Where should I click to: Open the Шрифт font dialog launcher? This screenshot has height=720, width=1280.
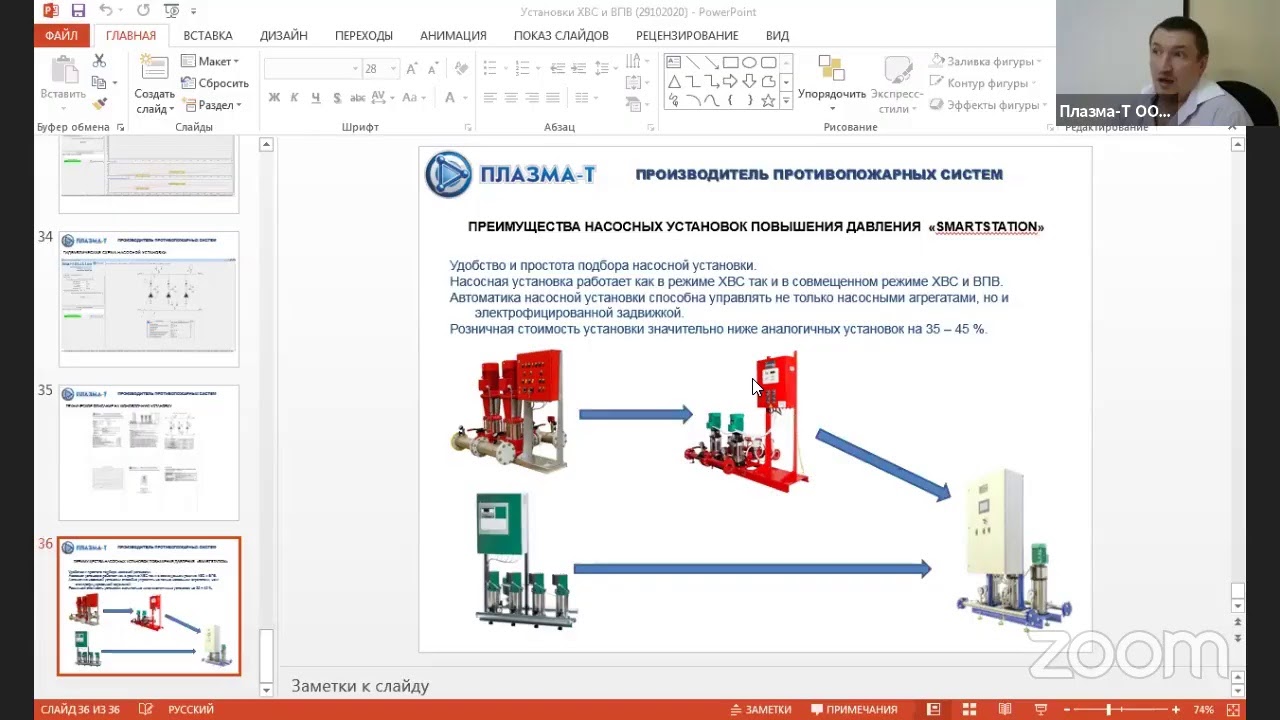(468, 128)
